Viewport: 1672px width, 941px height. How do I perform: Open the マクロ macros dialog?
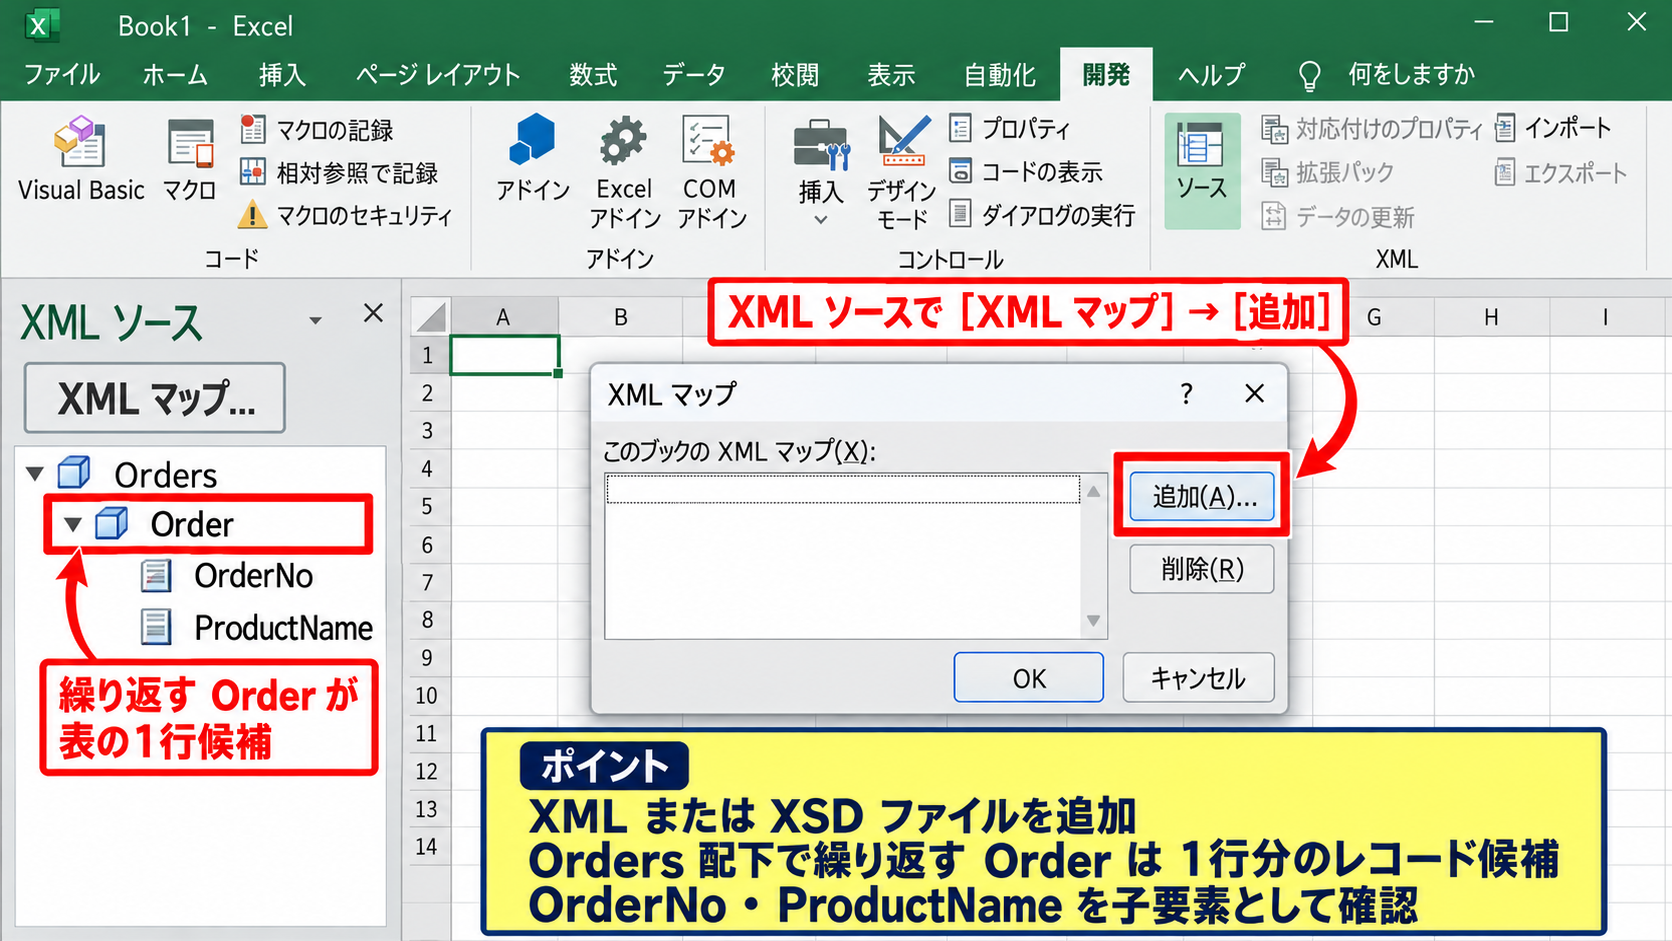coord(190,160)
